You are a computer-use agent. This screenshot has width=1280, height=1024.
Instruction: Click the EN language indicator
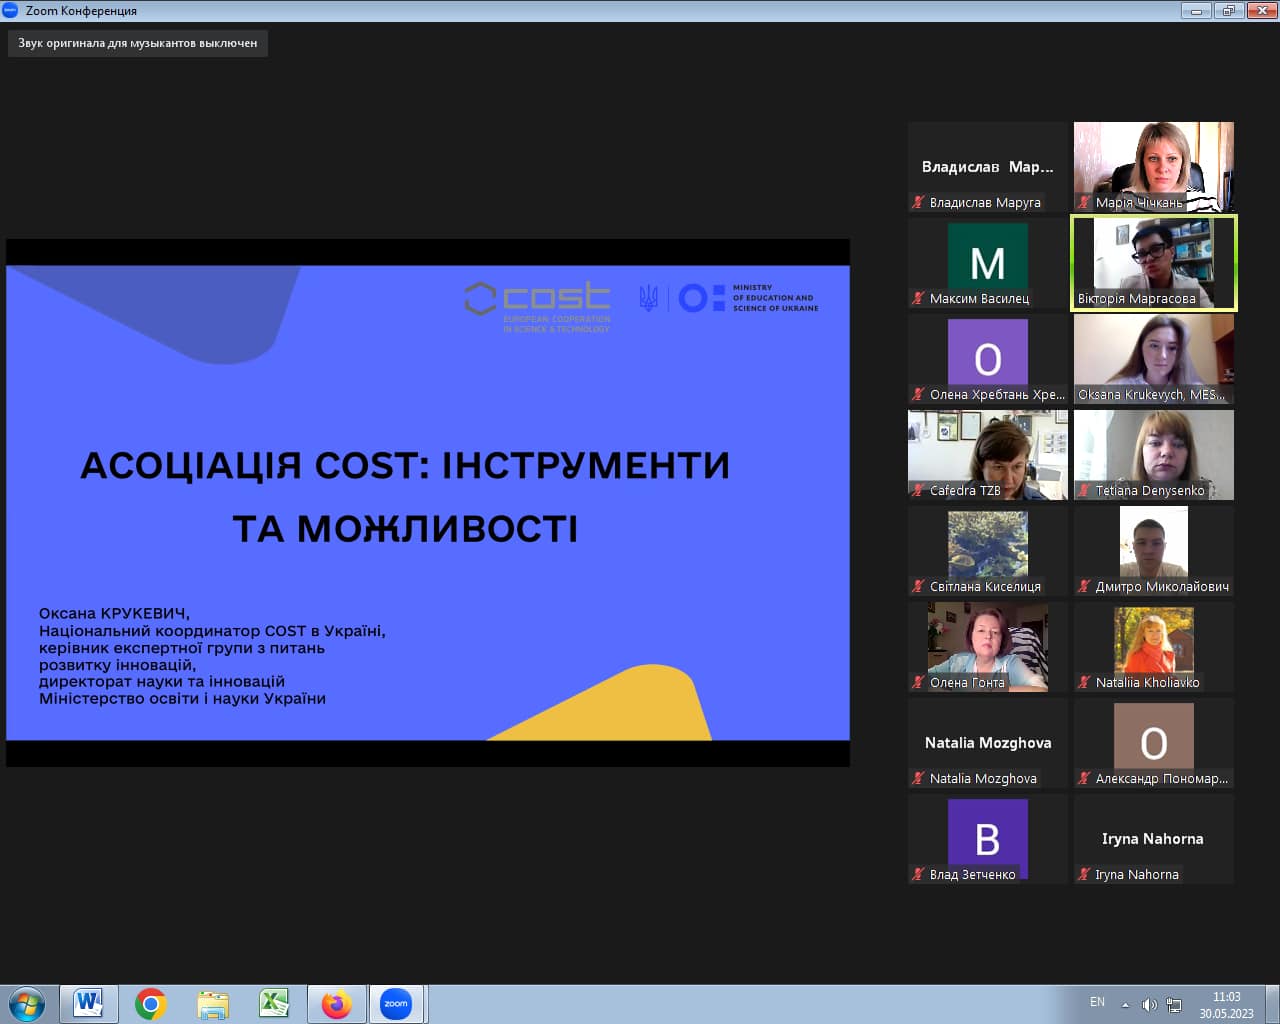1097,1002
